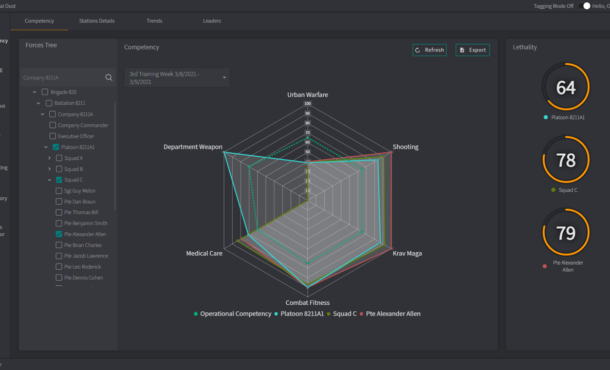Check the Pte Thomas Bill checkbox
This screenshot has height=370, width=610.
pos(59,212)
